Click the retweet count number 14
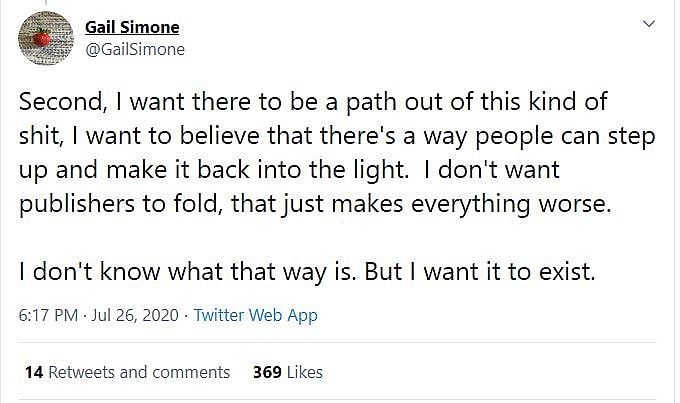The width and height of the screenshot is (680, 403). [33, 372]
